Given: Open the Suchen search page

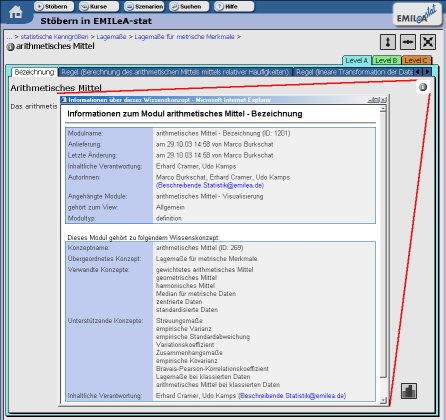Looking at the screenshot, I should pos(189,6).
